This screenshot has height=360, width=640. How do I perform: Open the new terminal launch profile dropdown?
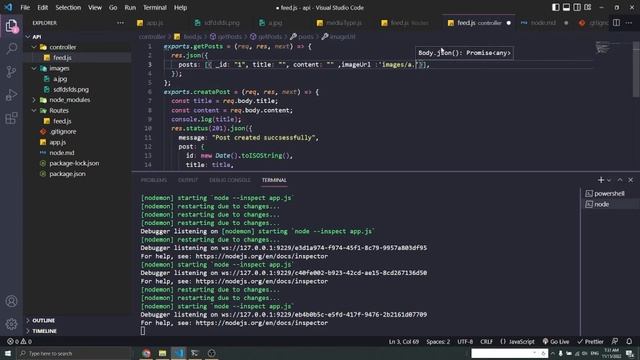pos(609,180)
